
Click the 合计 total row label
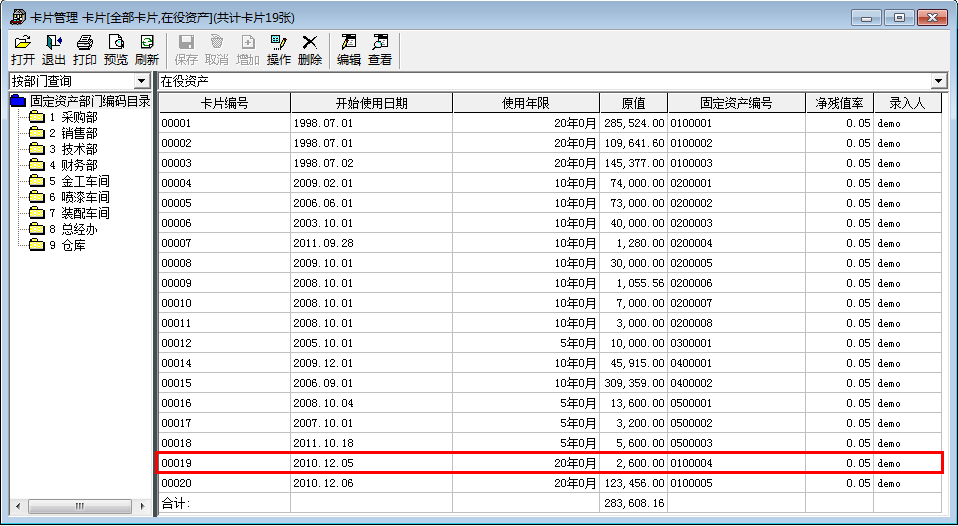pyautogui.click(x=176, y=503)
